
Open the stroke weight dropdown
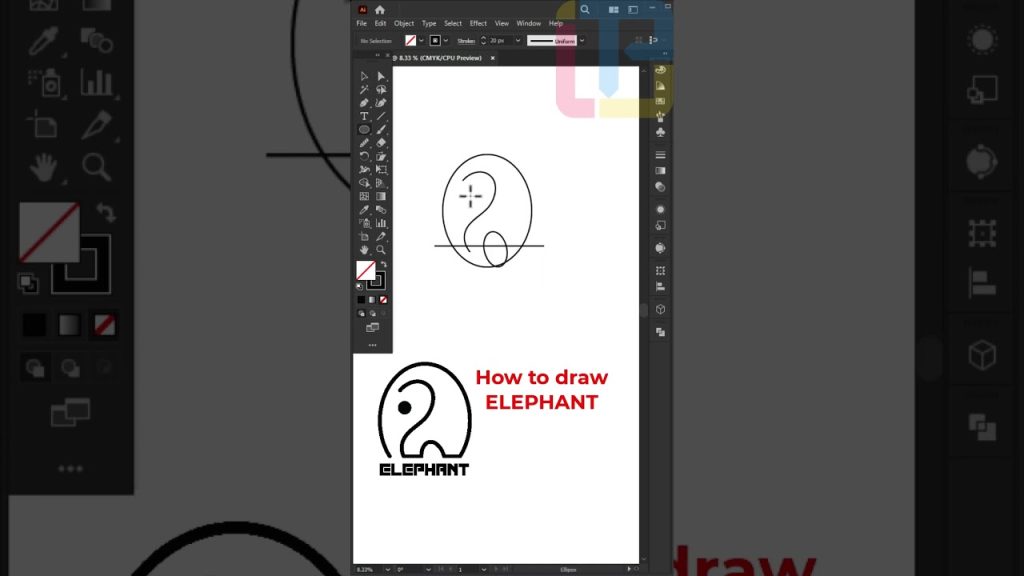tap(517, 40)
